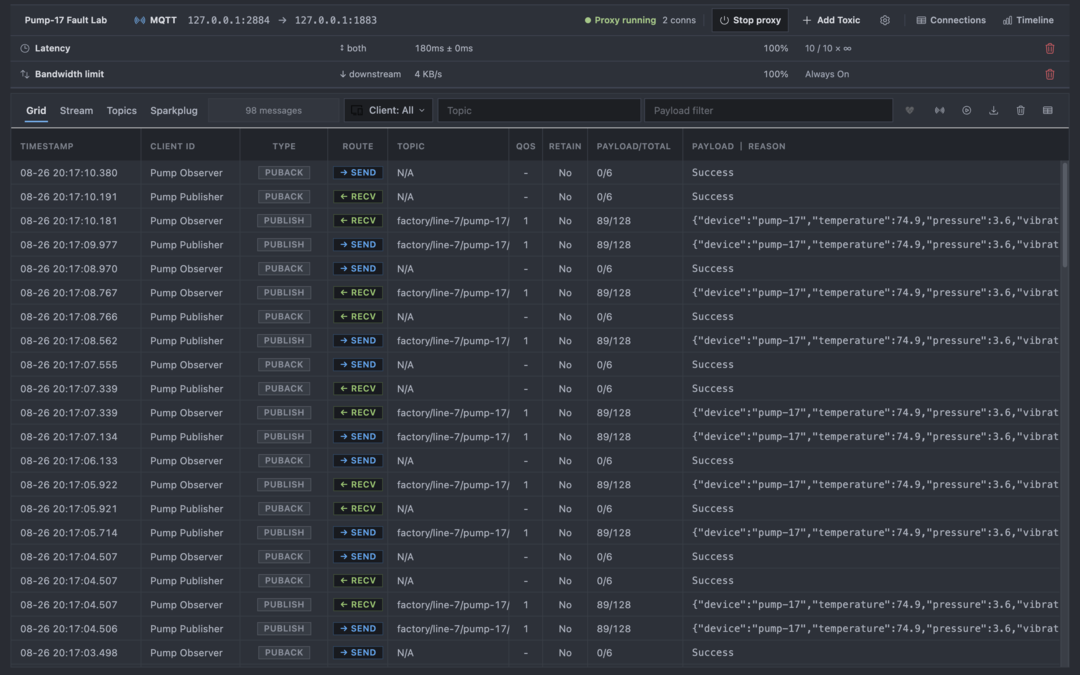Click the arrows icon beside Bandwidth limit
1080x675 pixels.
[x=25, y=74]
